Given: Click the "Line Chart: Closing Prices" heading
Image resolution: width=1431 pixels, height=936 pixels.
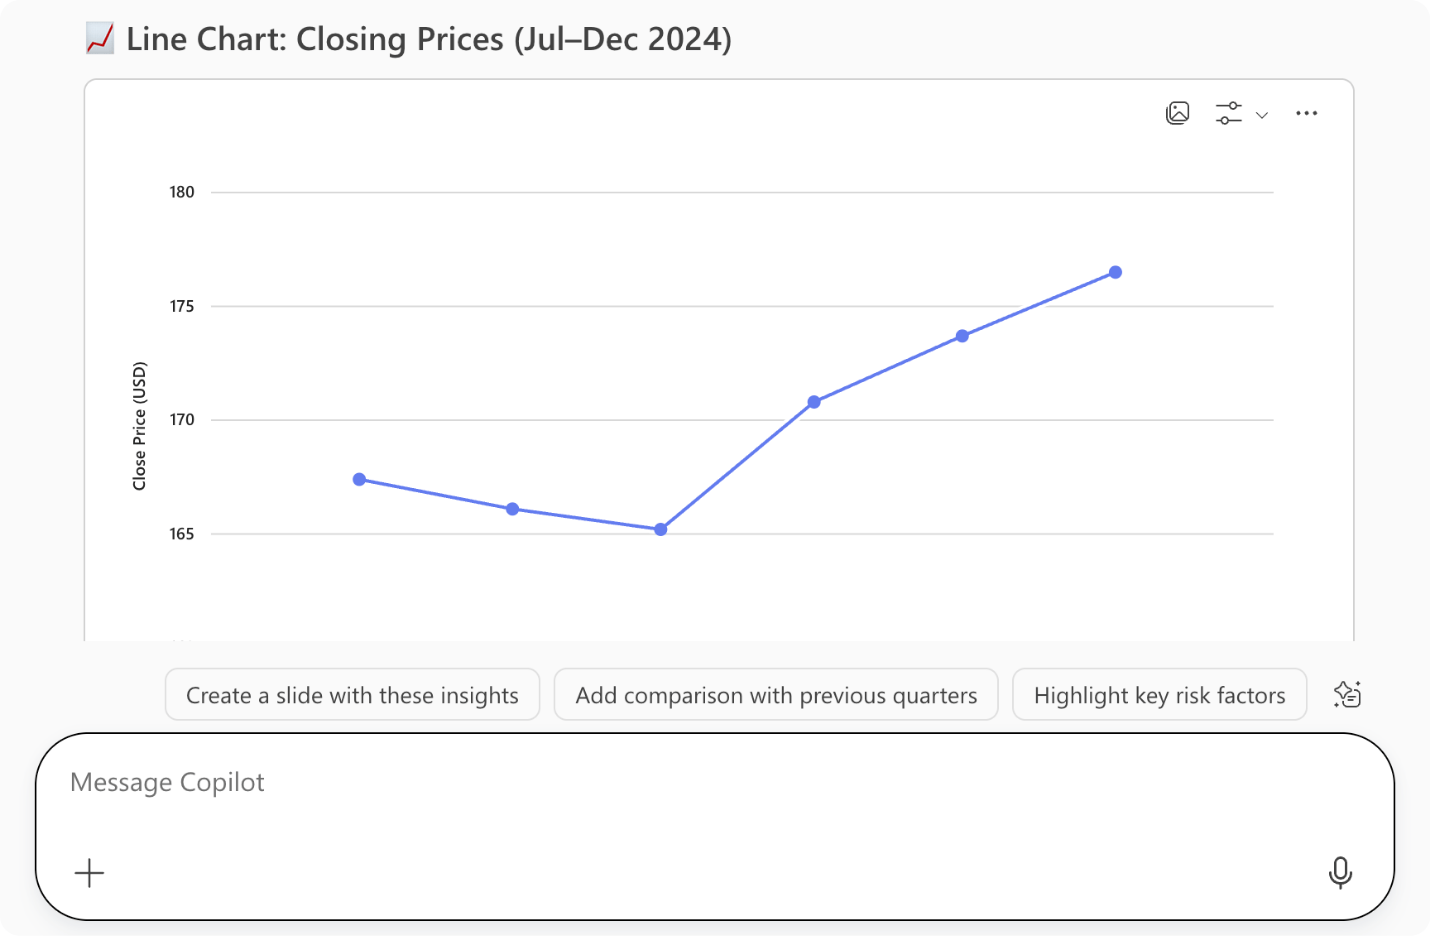Looking at the screenshot, I should click(x=429, y=39).
